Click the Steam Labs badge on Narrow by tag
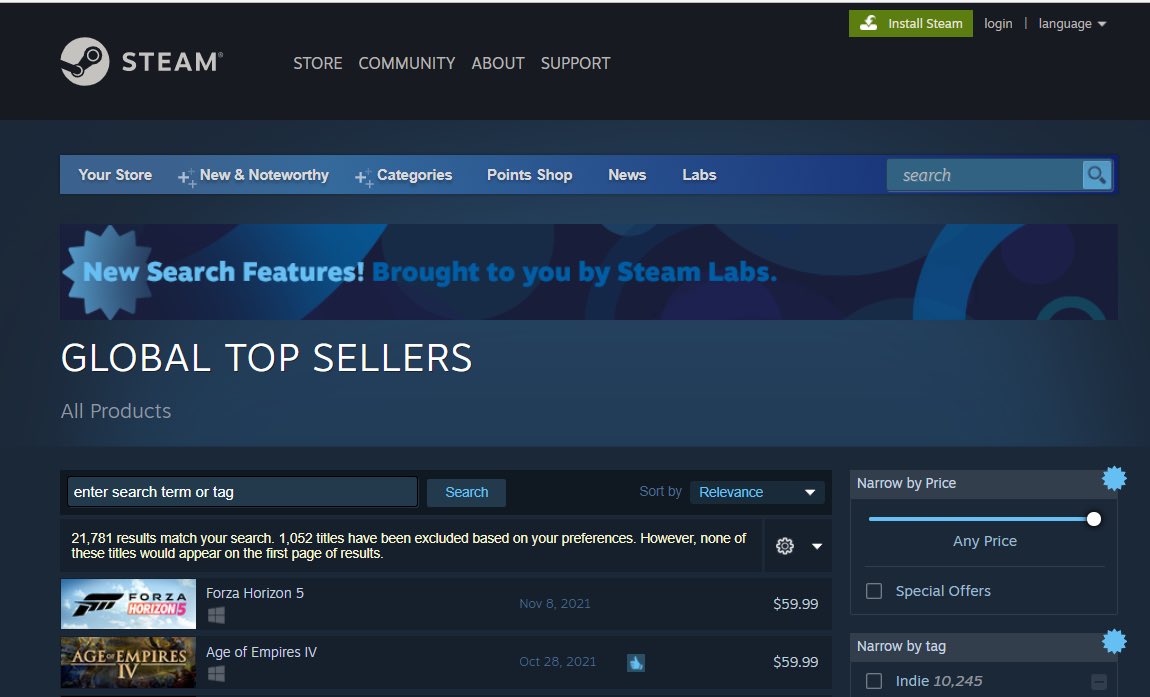The image size is (1150, 697). tap(1114, 641)
